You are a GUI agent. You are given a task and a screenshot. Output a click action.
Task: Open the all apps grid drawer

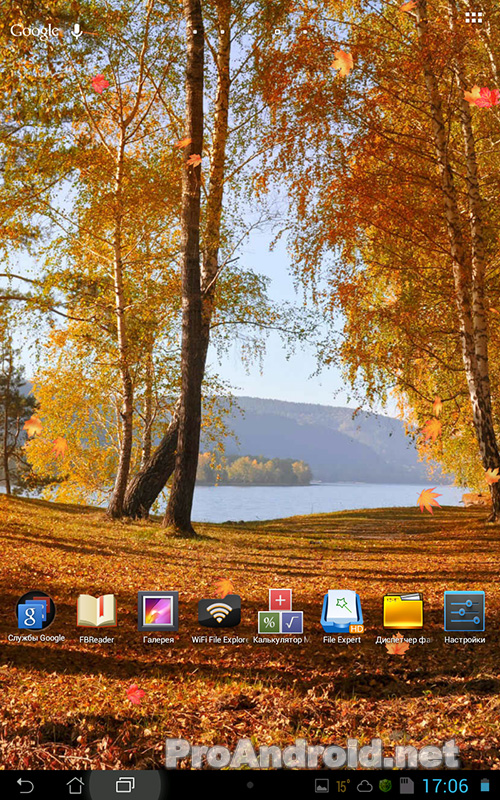click(473, 17)
